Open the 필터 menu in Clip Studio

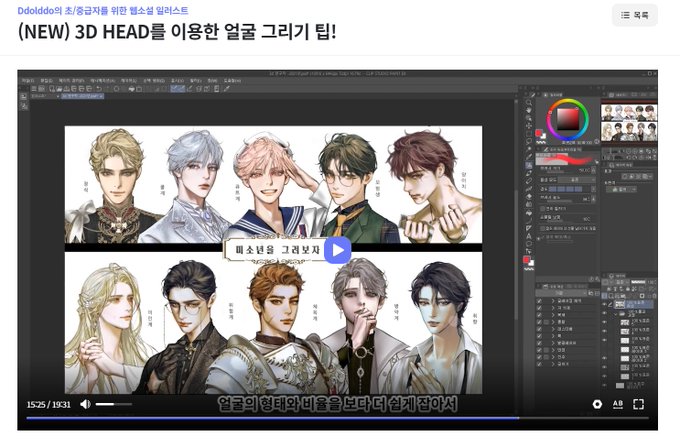[x=196, y=81]
